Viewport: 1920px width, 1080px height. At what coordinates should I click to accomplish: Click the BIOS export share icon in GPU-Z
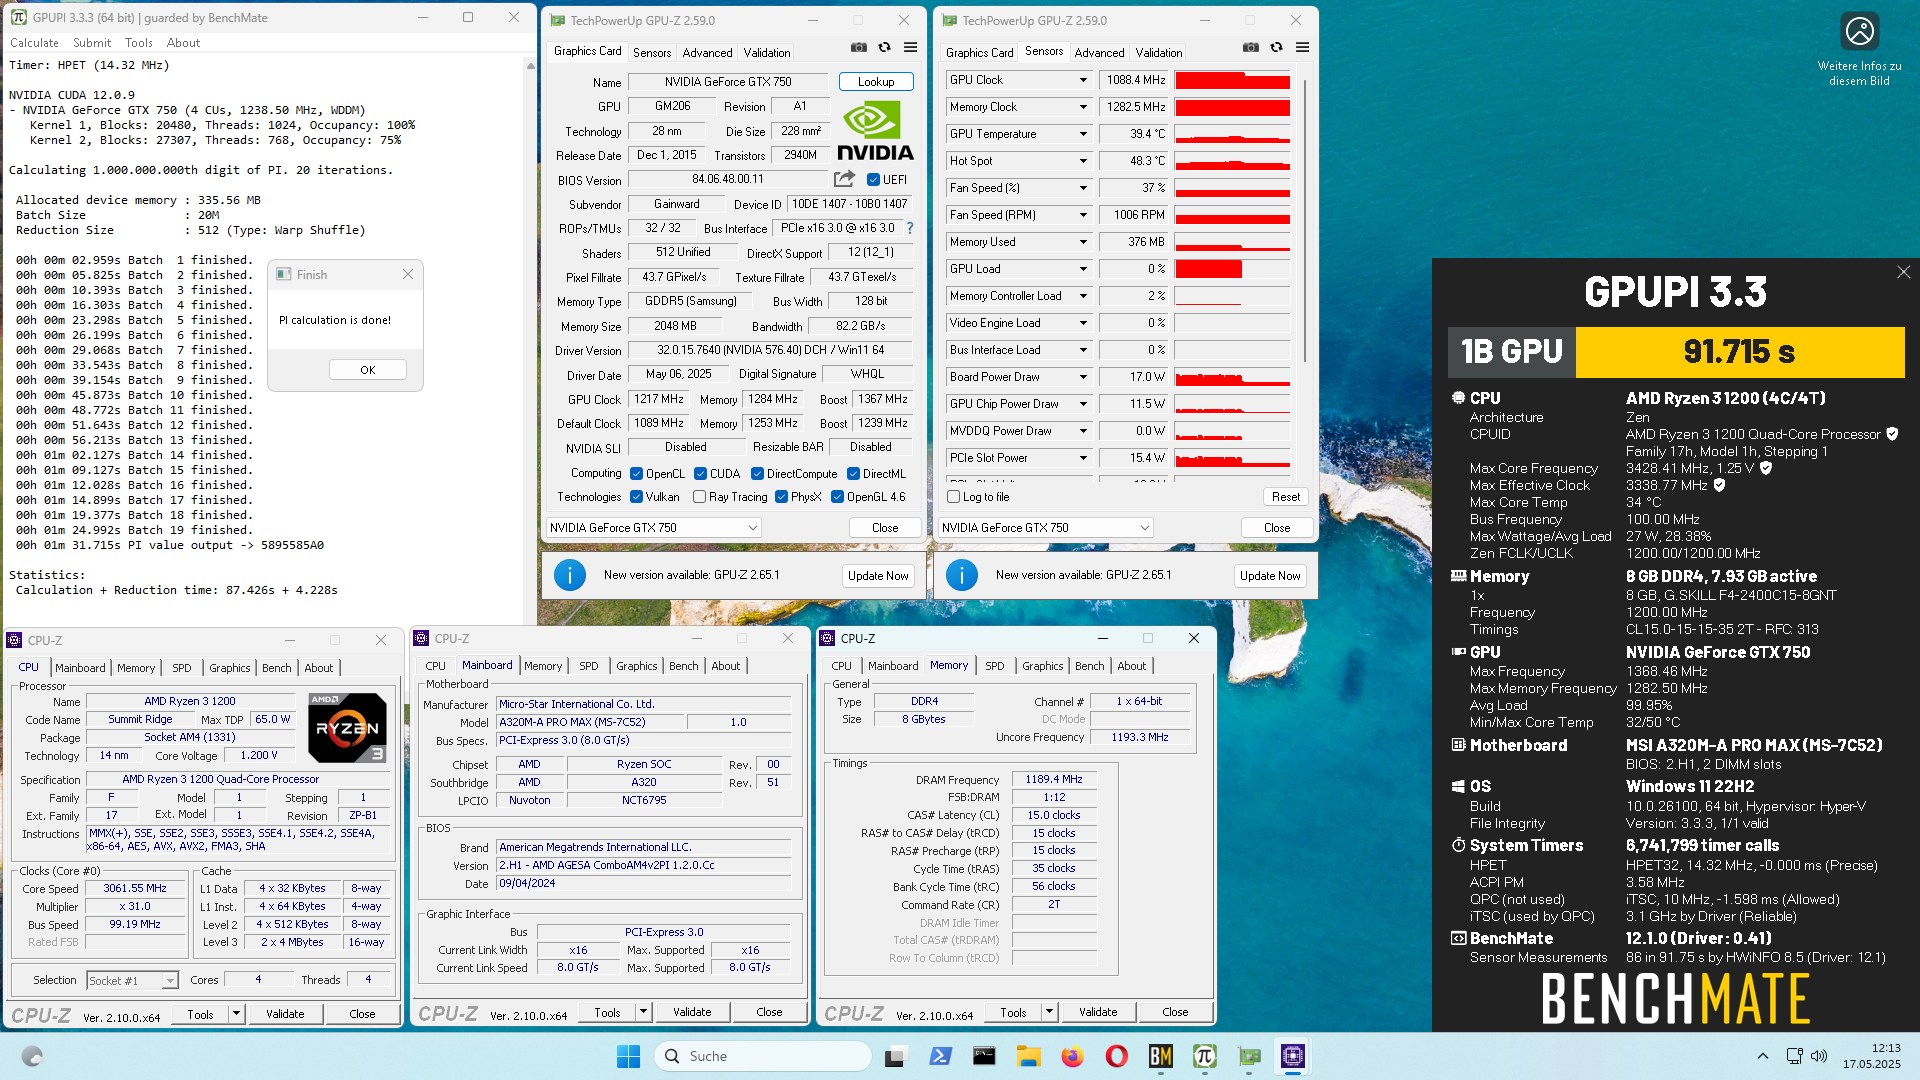844,179
